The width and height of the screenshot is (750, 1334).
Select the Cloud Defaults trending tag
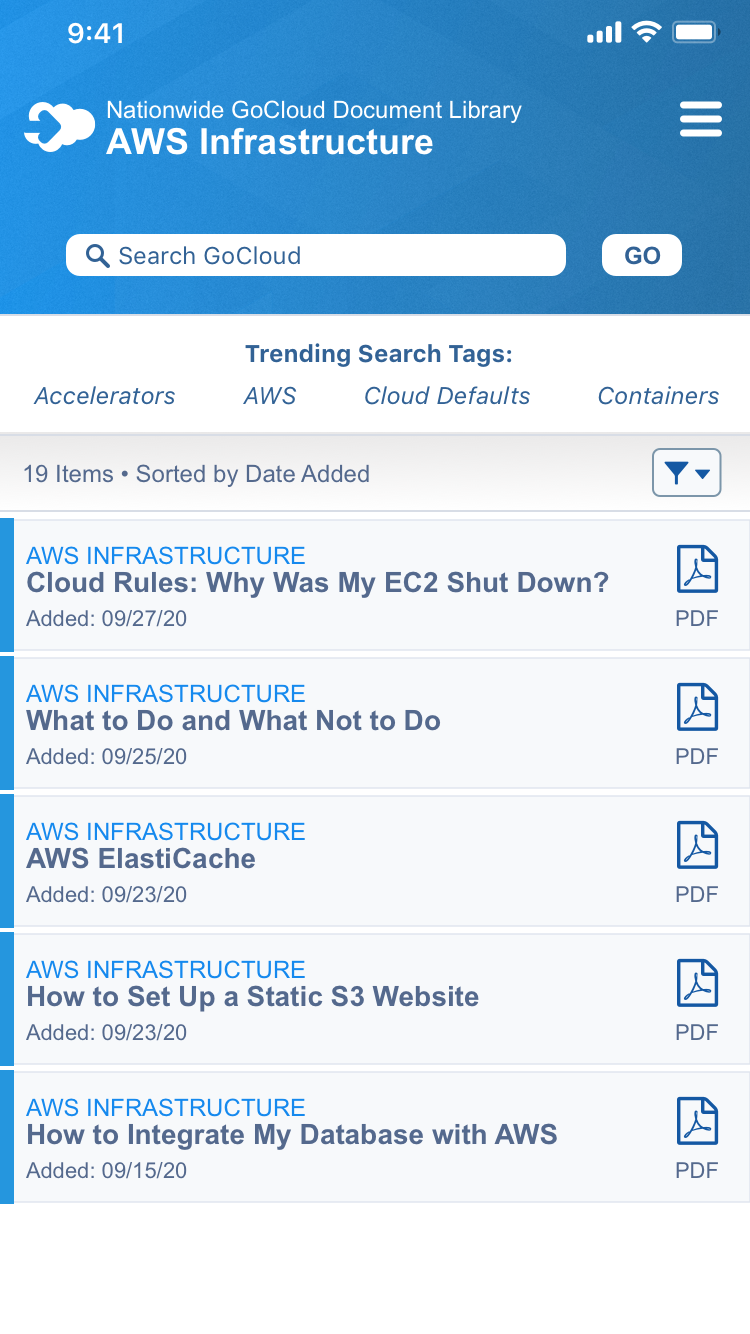pyautogui.click(x=447, y=396)
